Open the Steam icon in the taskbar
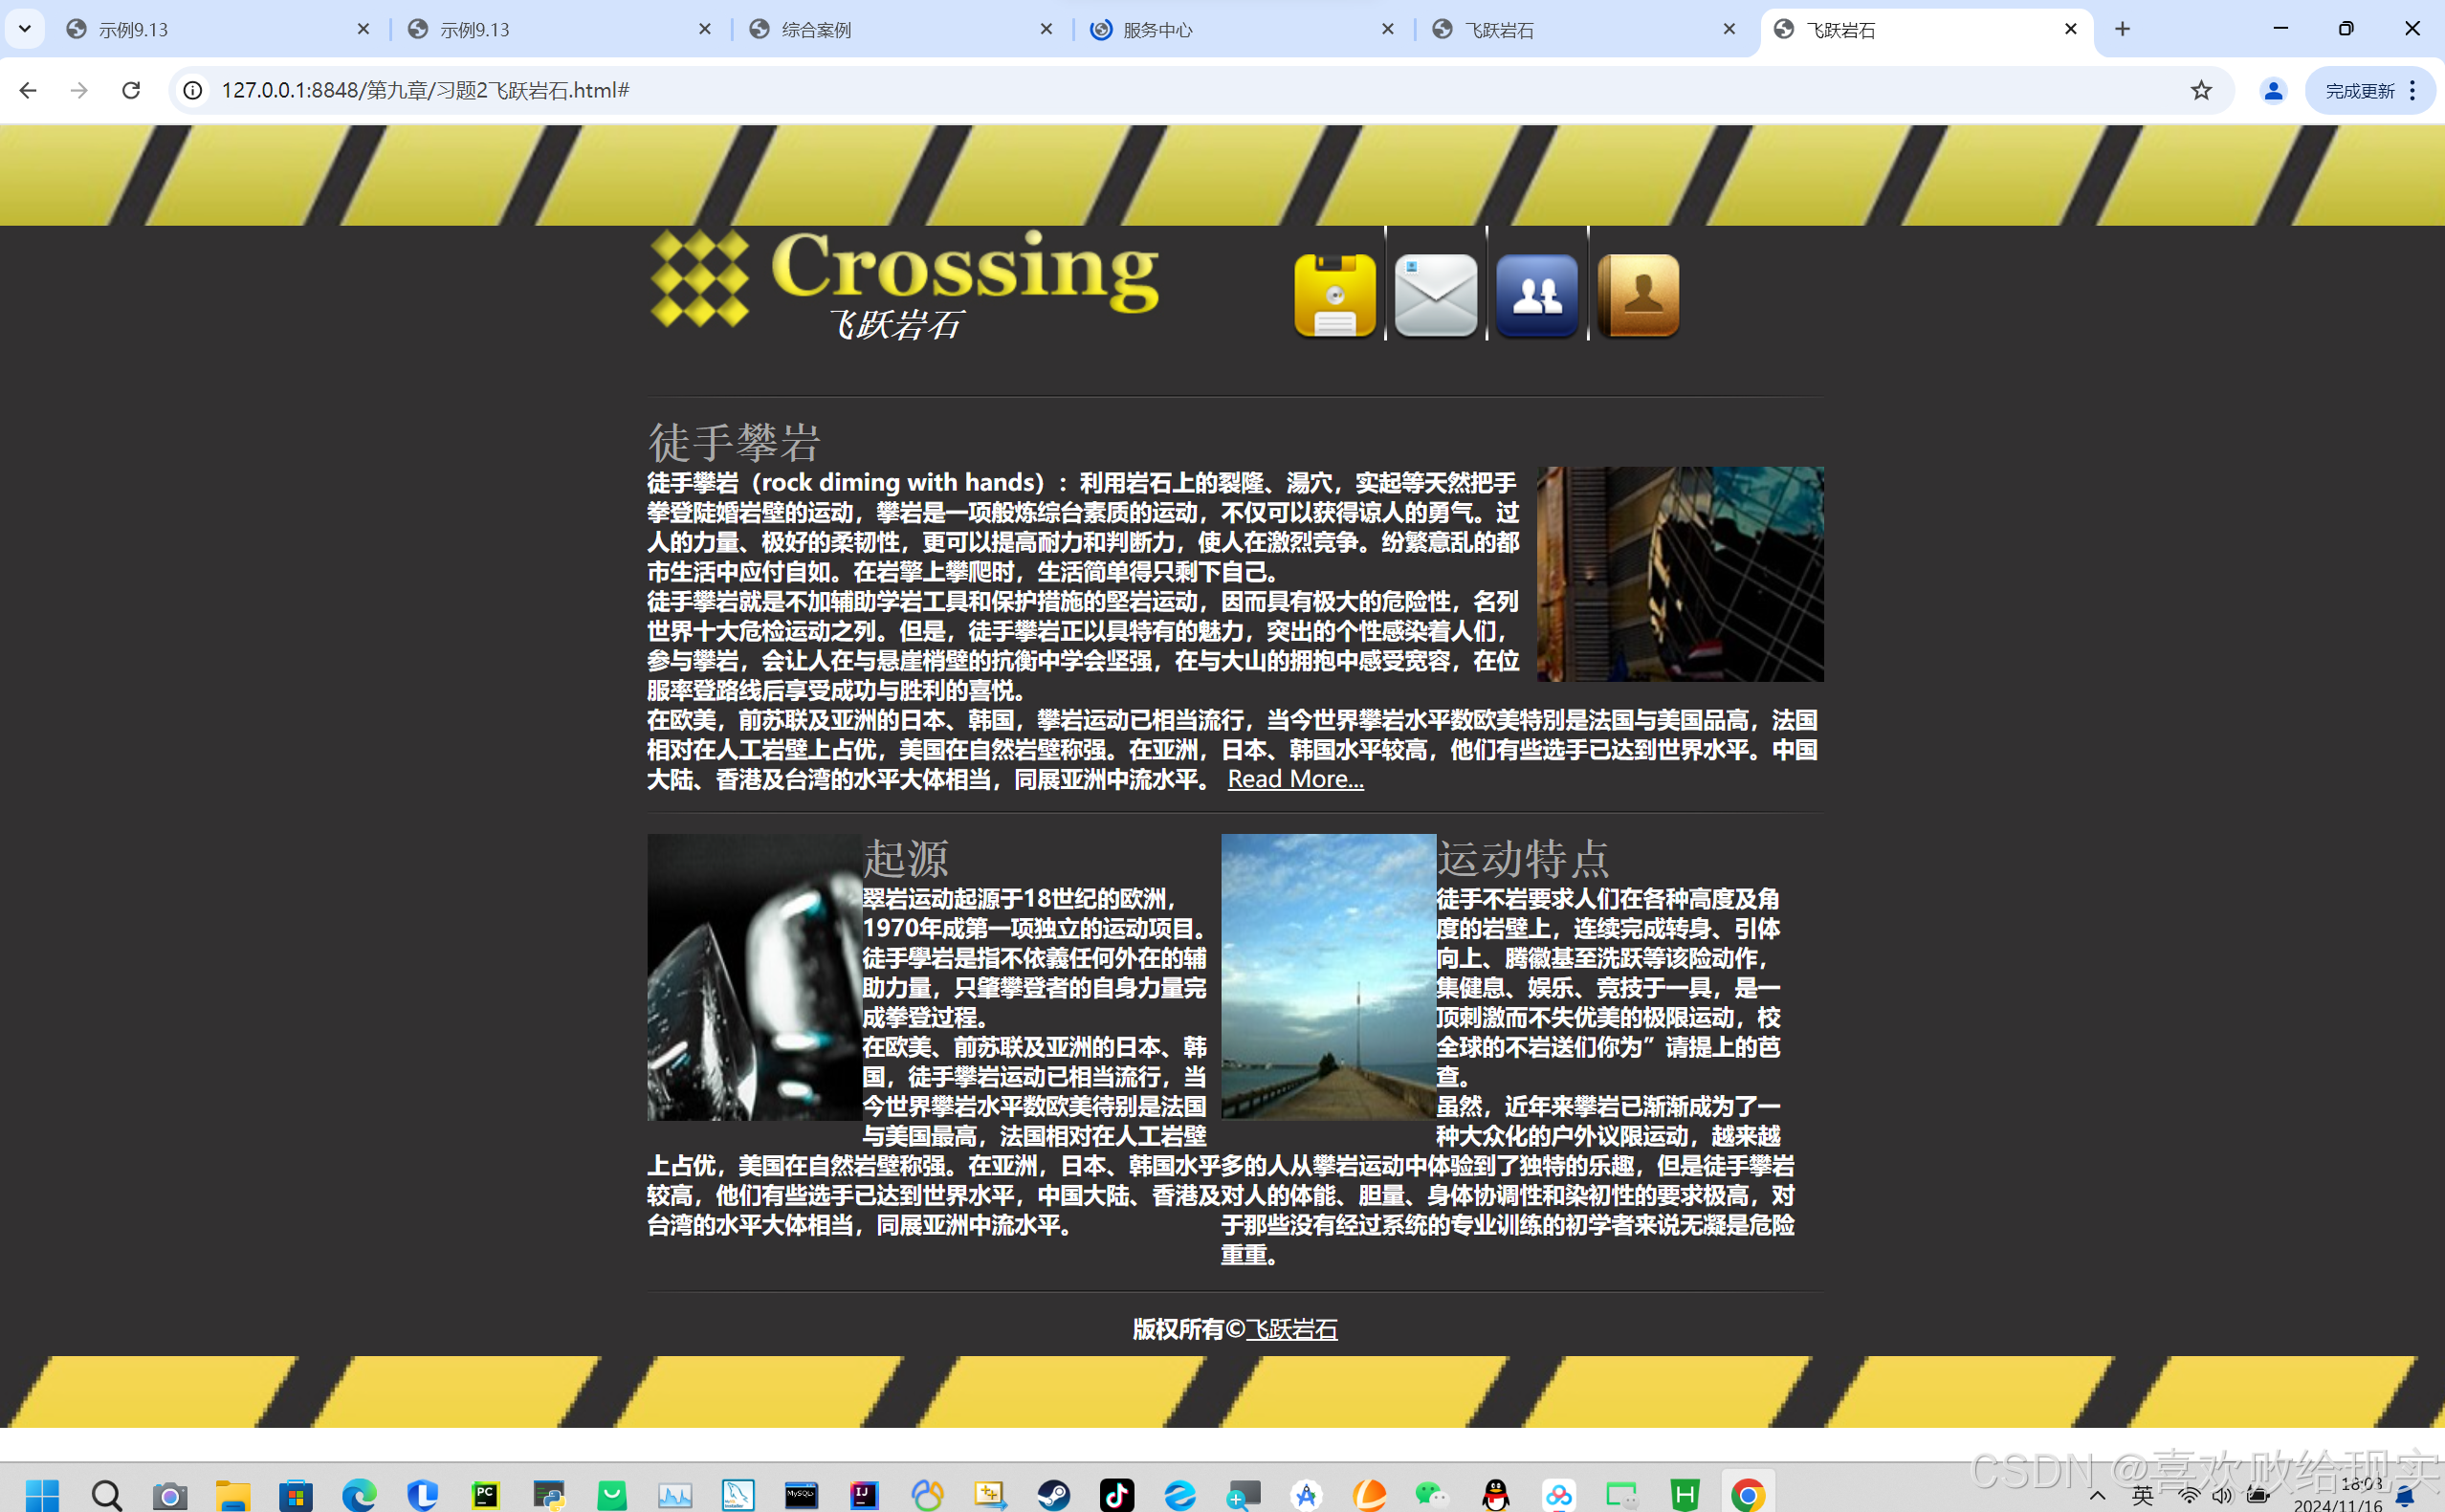The image size is (2445, 1512). point(1053,1494)
